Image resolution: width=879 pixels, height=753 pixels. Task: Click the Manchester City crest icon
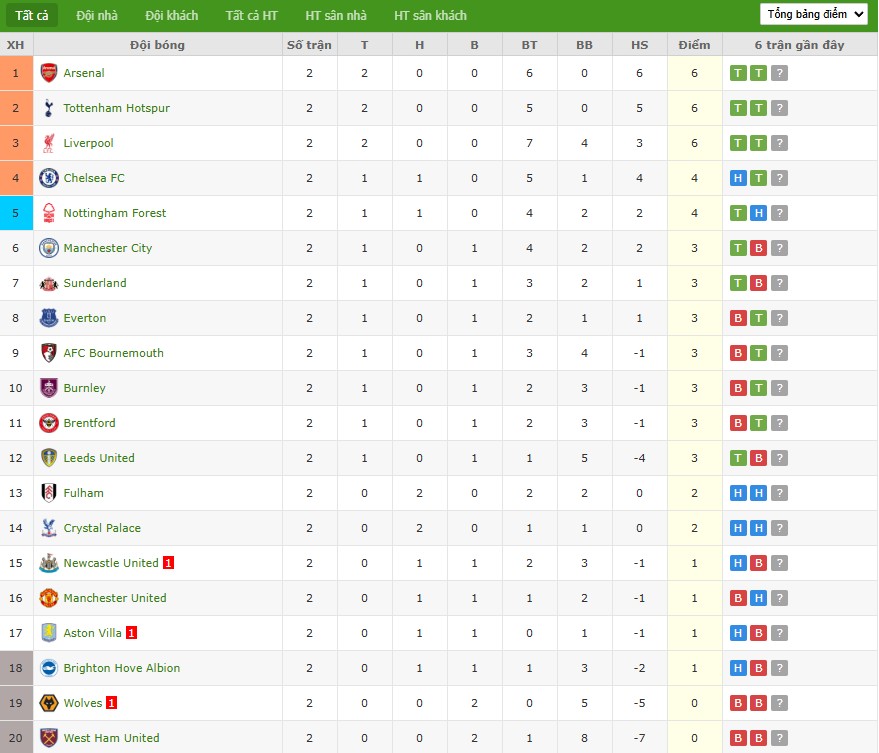pos(48,248)
